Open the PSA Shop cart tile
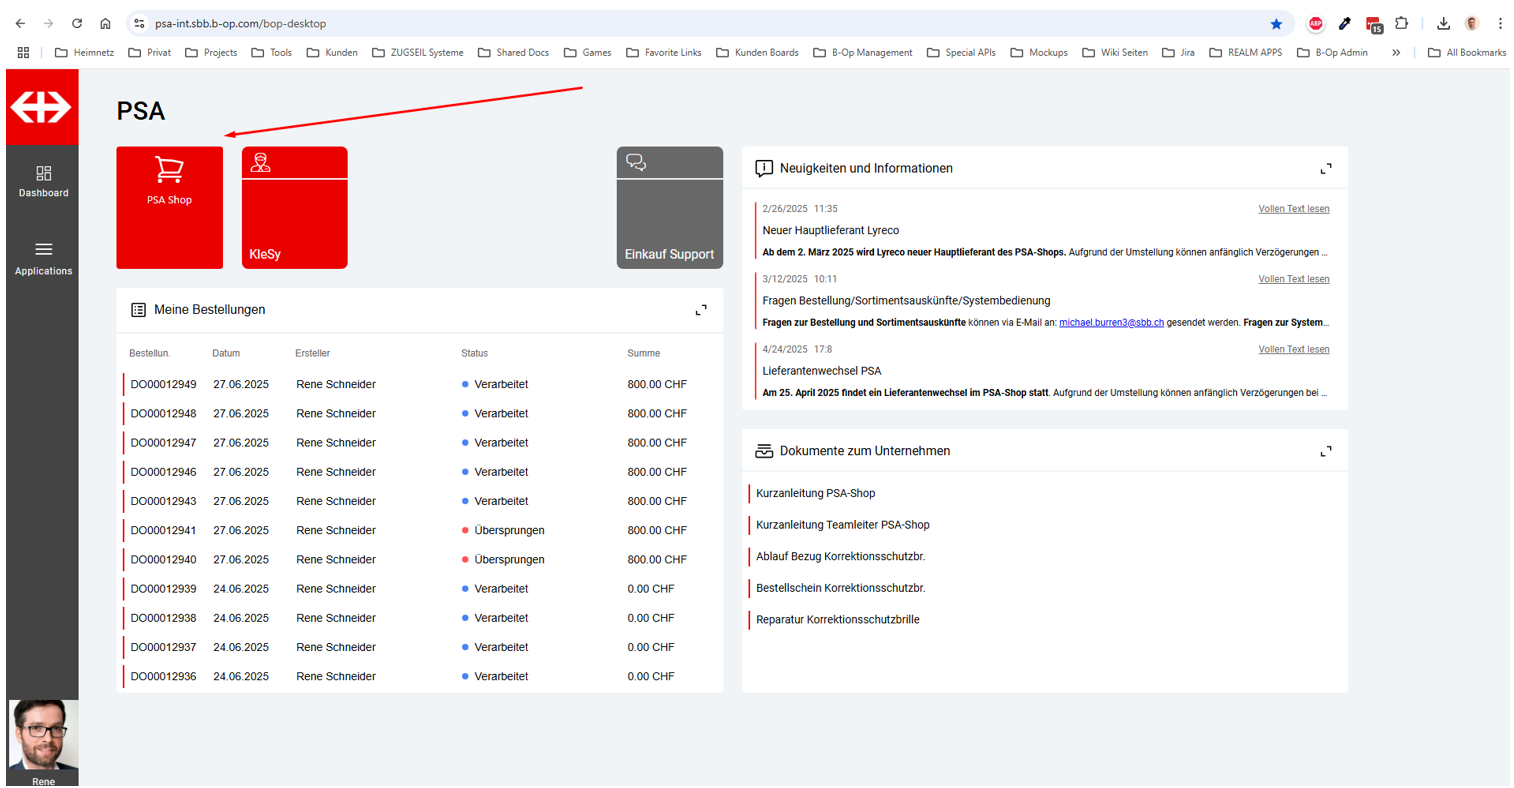The image size is (1514, 788). click(x=169, y=207)
